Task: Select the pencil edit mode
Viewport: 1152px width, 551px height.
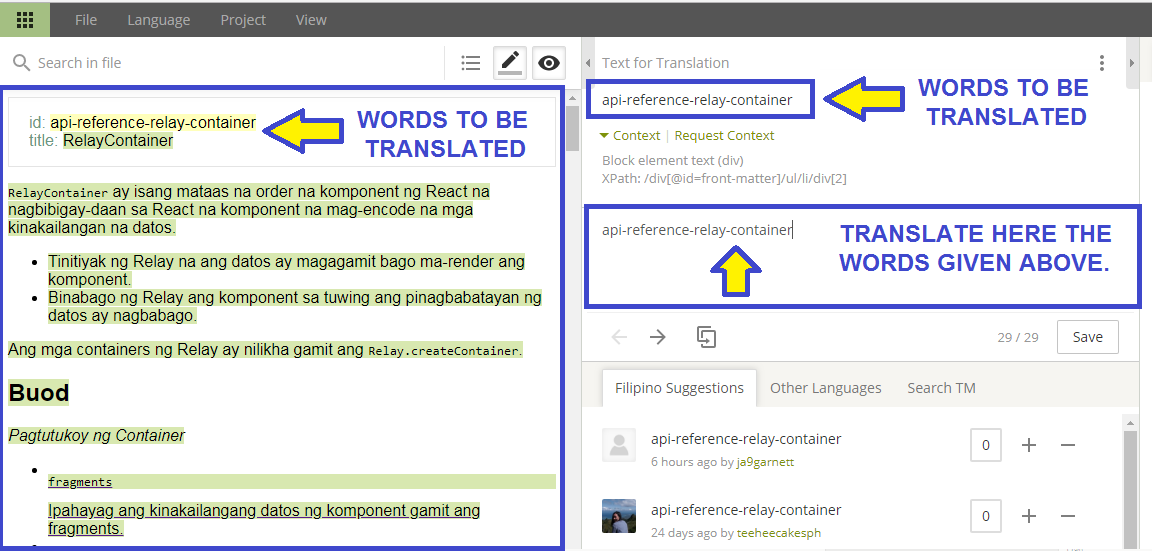Action: click(510, 63)
